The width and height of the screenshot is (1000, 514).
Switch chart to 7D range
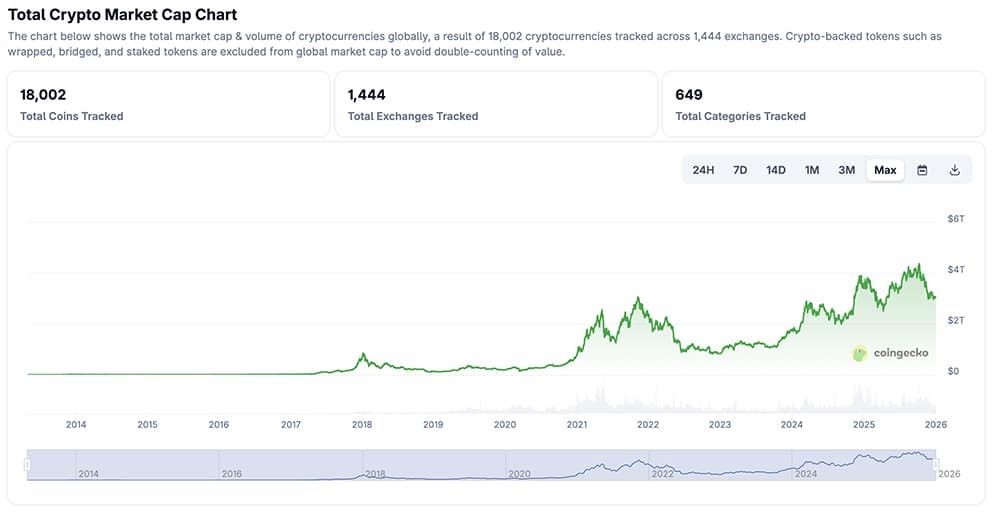740,170
